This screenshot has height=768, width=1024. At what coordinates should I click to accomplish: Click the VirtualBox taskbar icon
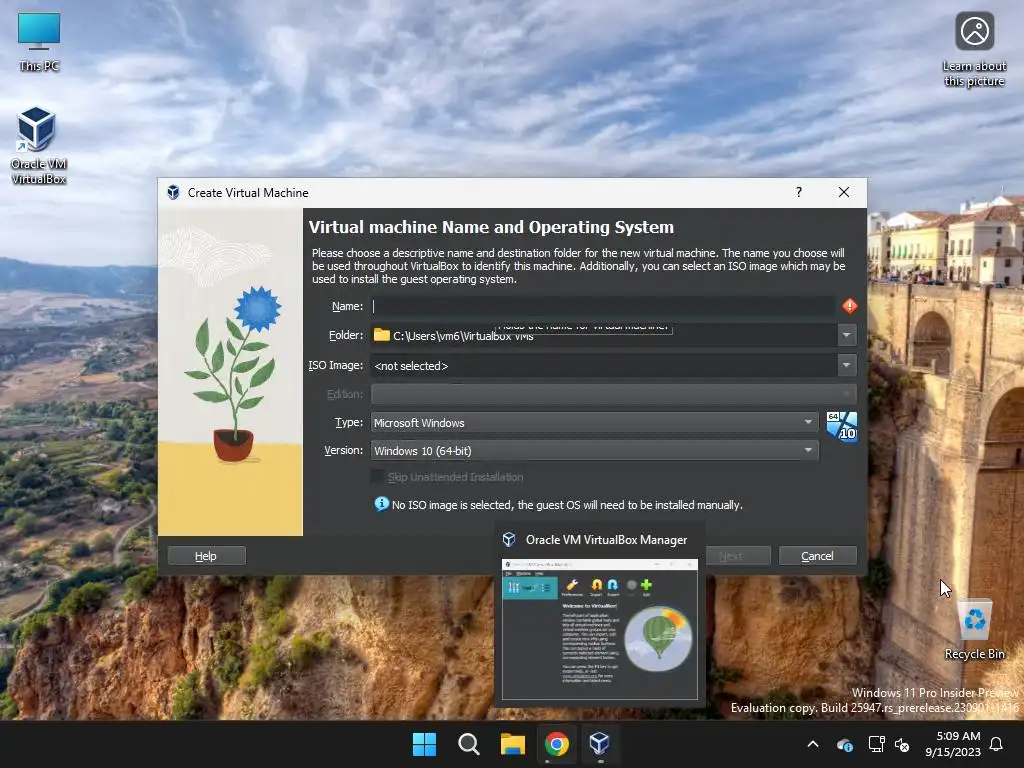pos(600,744)
